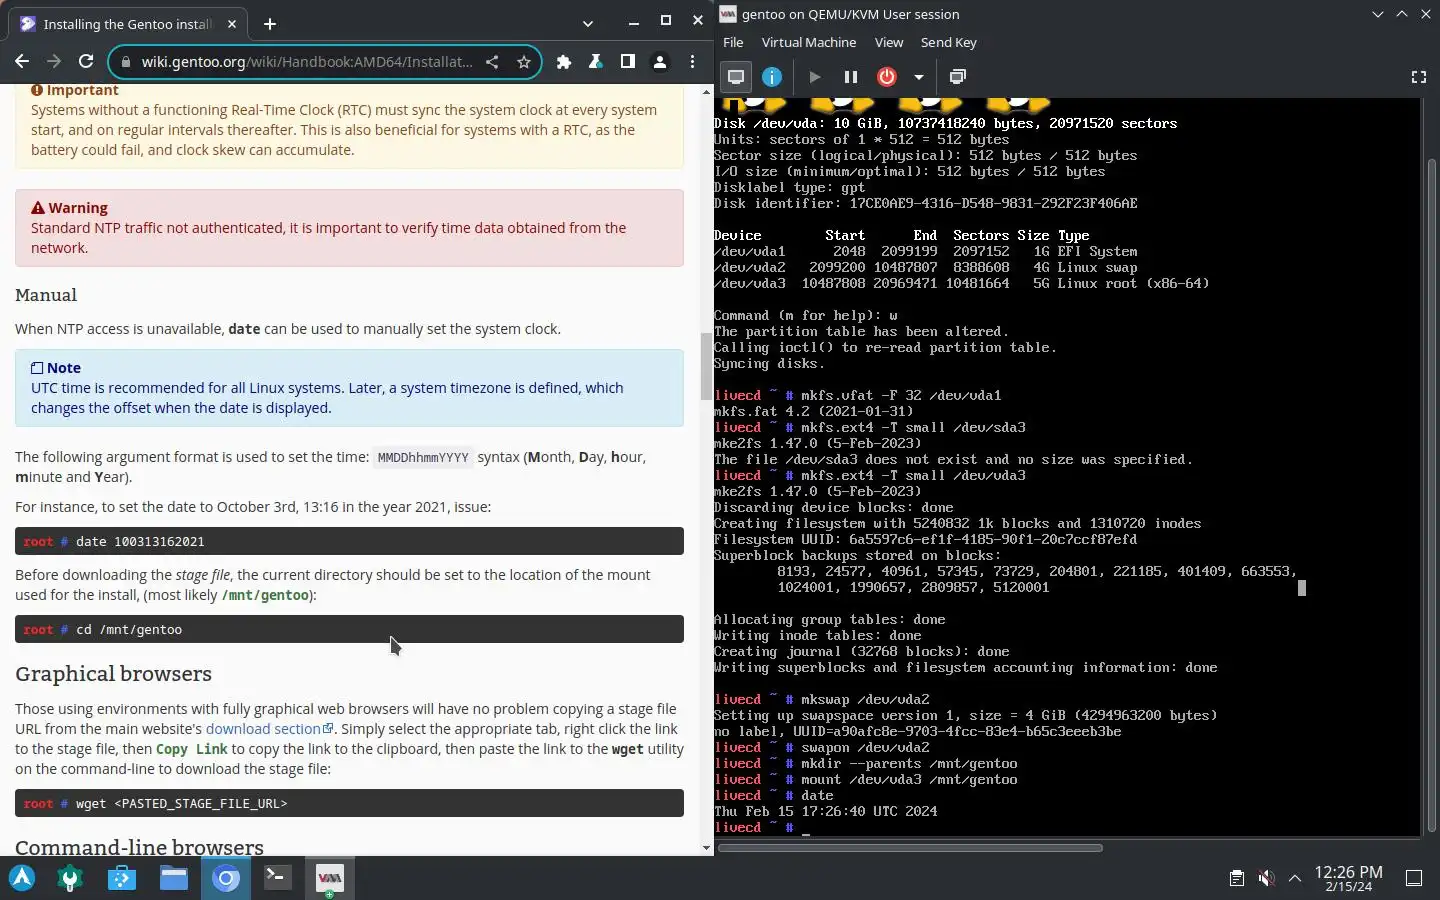Click the wget PASTED_STAGE_FILE_URL command
The image size is (1440, 900).
349,803
